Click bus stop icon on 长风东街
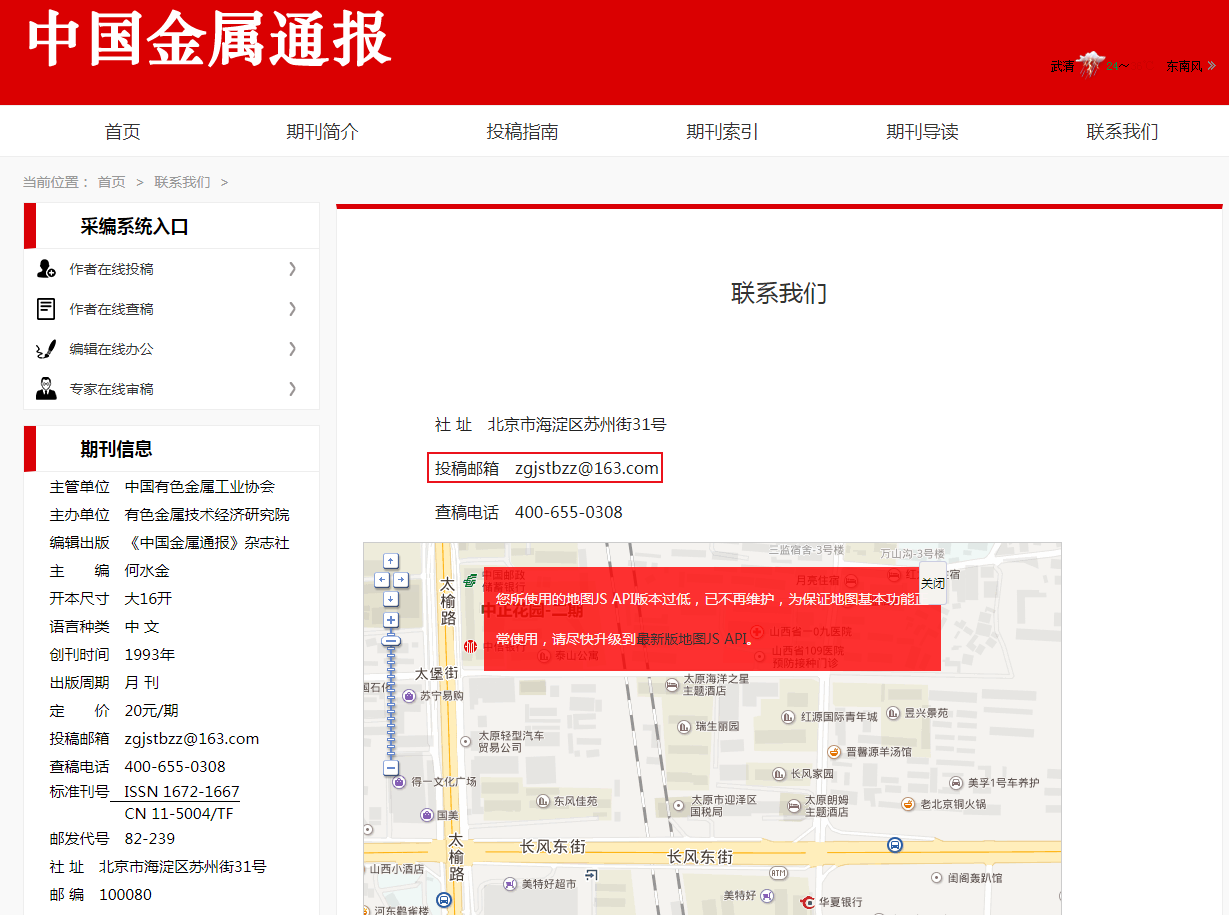This screenshot has height=915, width=1229. coord(895,845)
